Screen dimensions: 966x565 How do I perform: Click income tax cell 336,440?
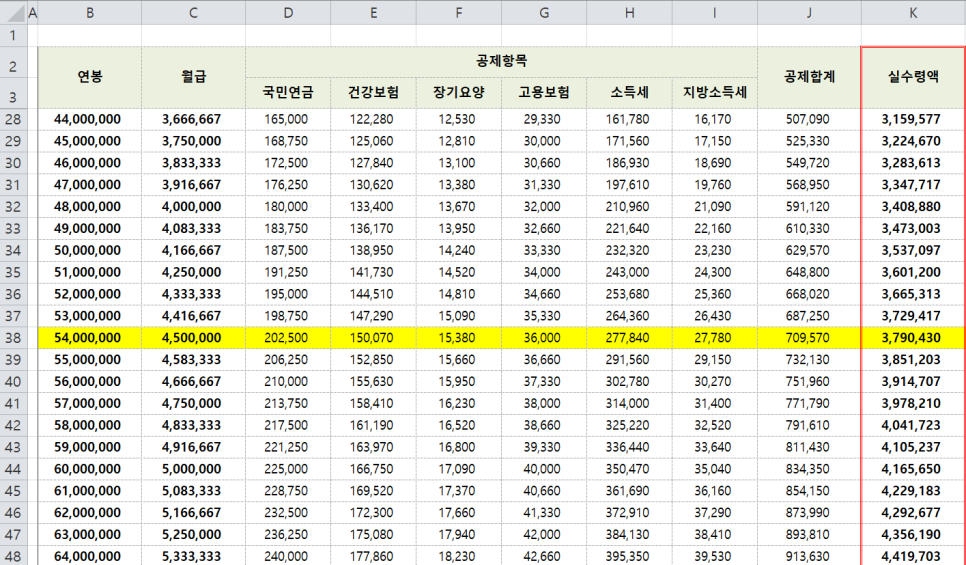click(629, 447)
